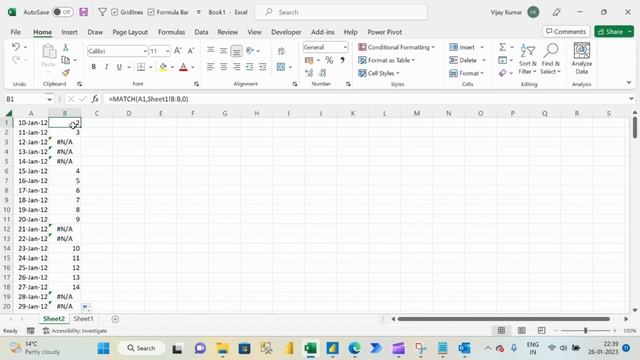
Task: Click the AutoSum sigma icon
Action: coord(502,47)
